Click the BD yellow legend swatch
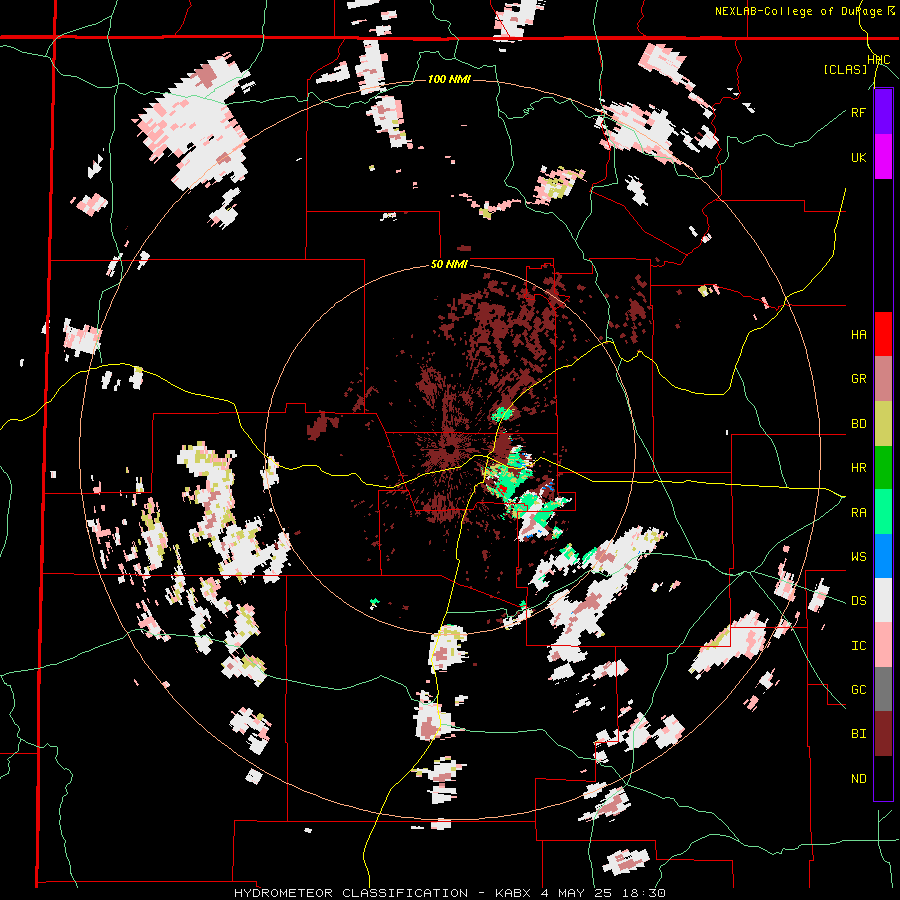 click(x=883, y=424)
